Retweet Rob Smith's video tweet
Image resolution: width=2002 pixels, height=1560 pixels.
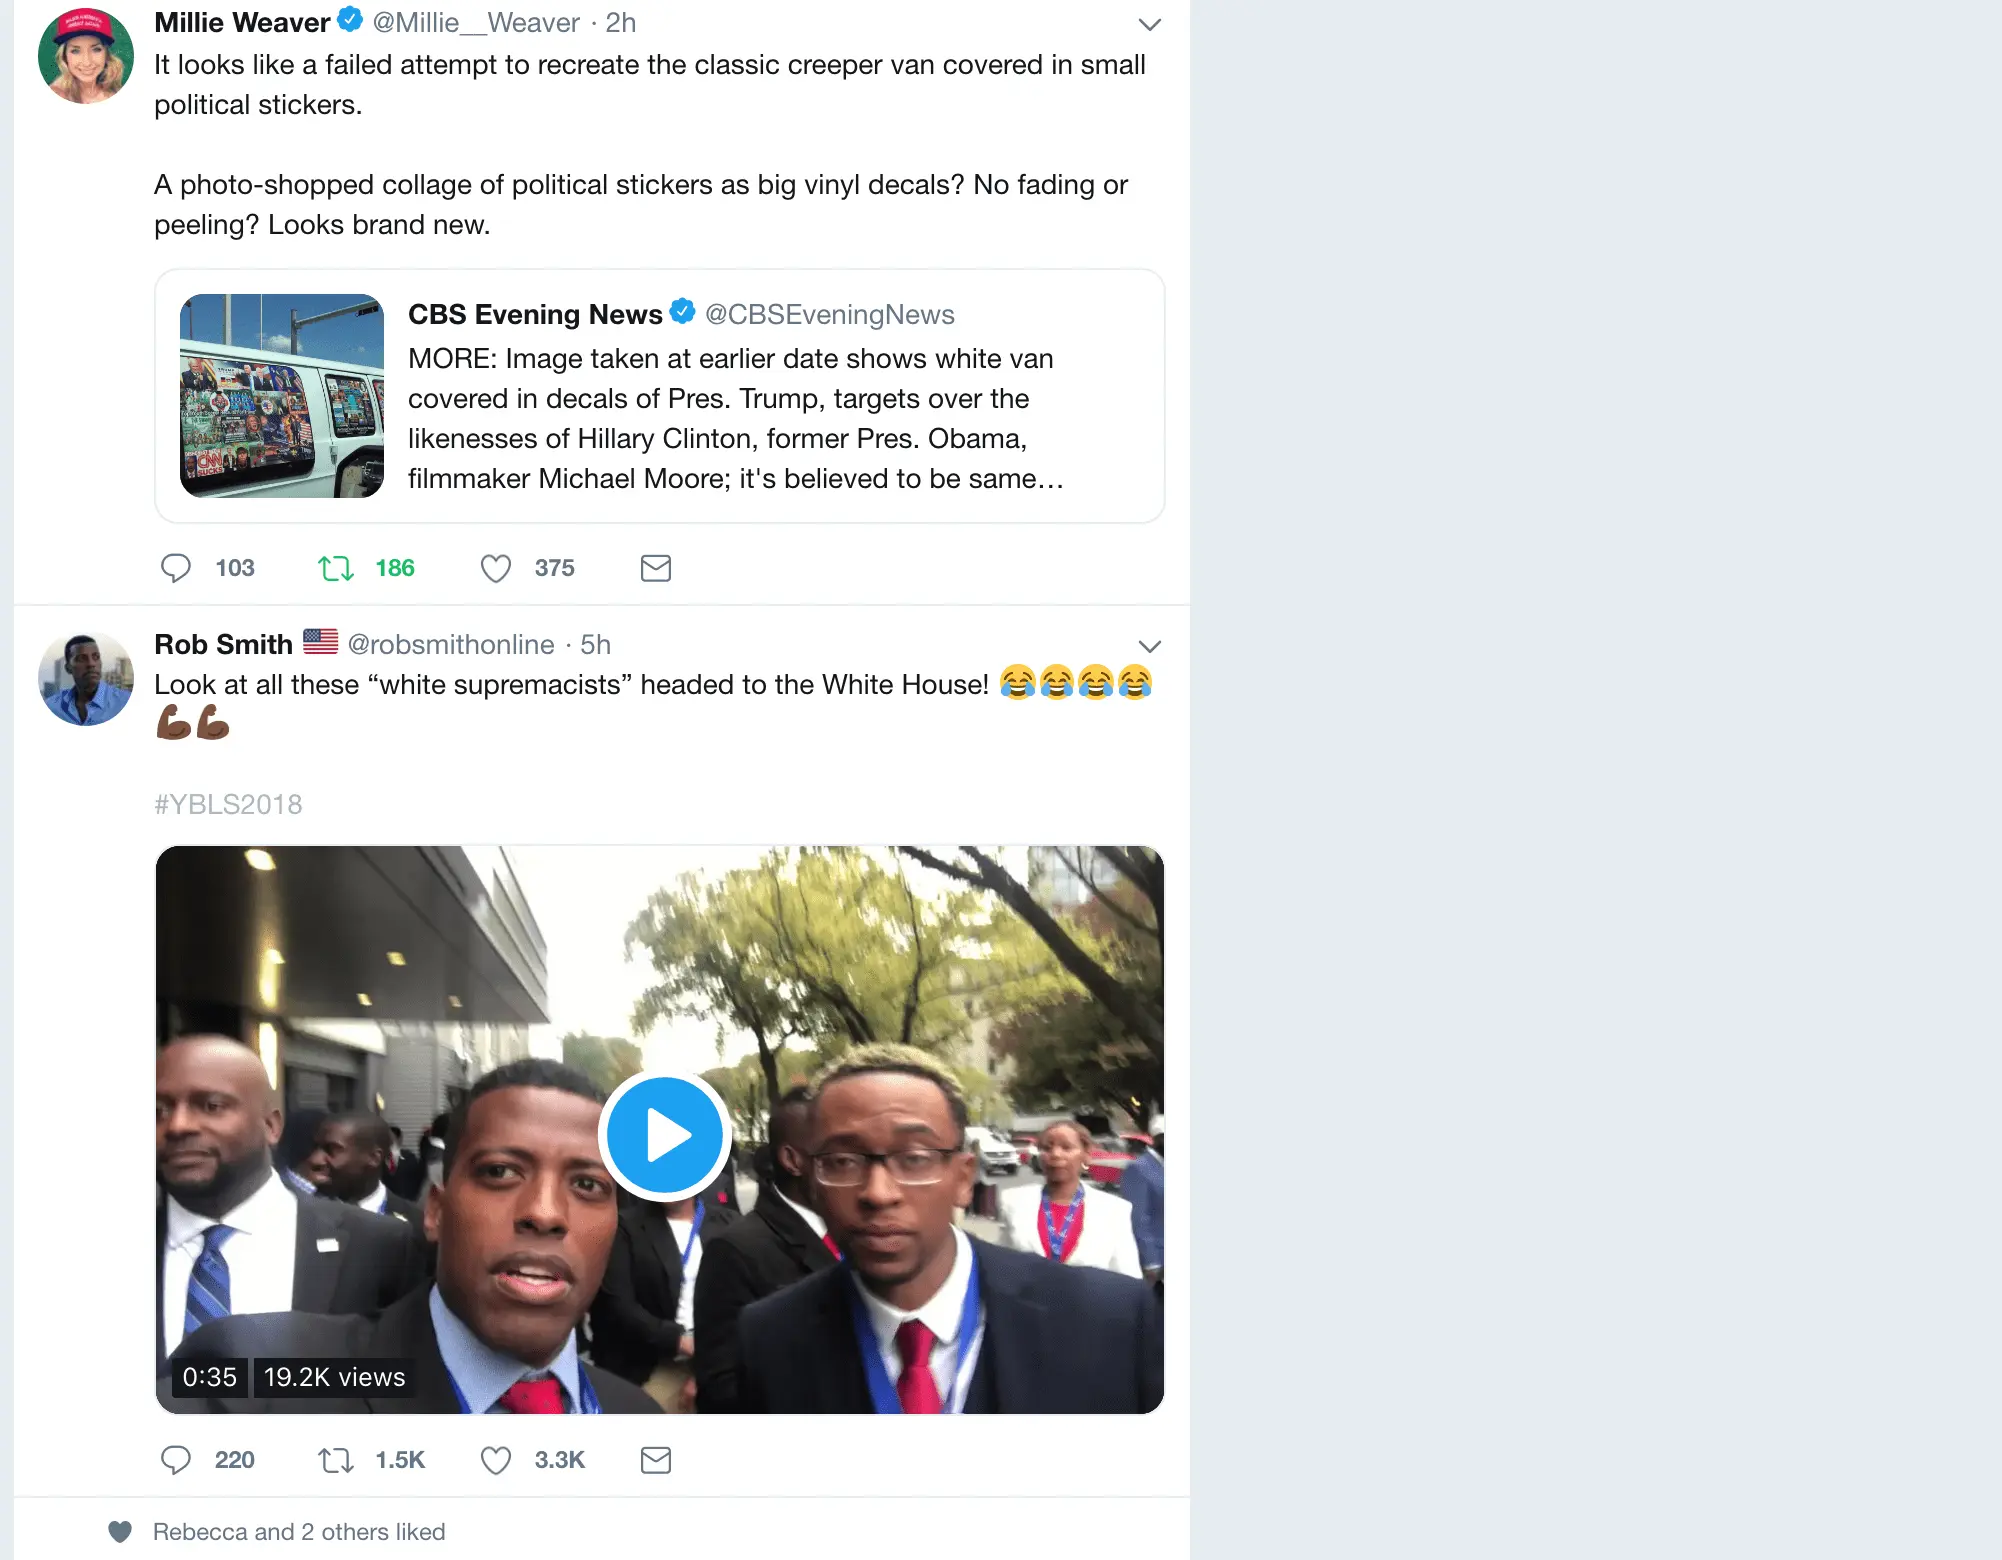tap(336, 1460)
